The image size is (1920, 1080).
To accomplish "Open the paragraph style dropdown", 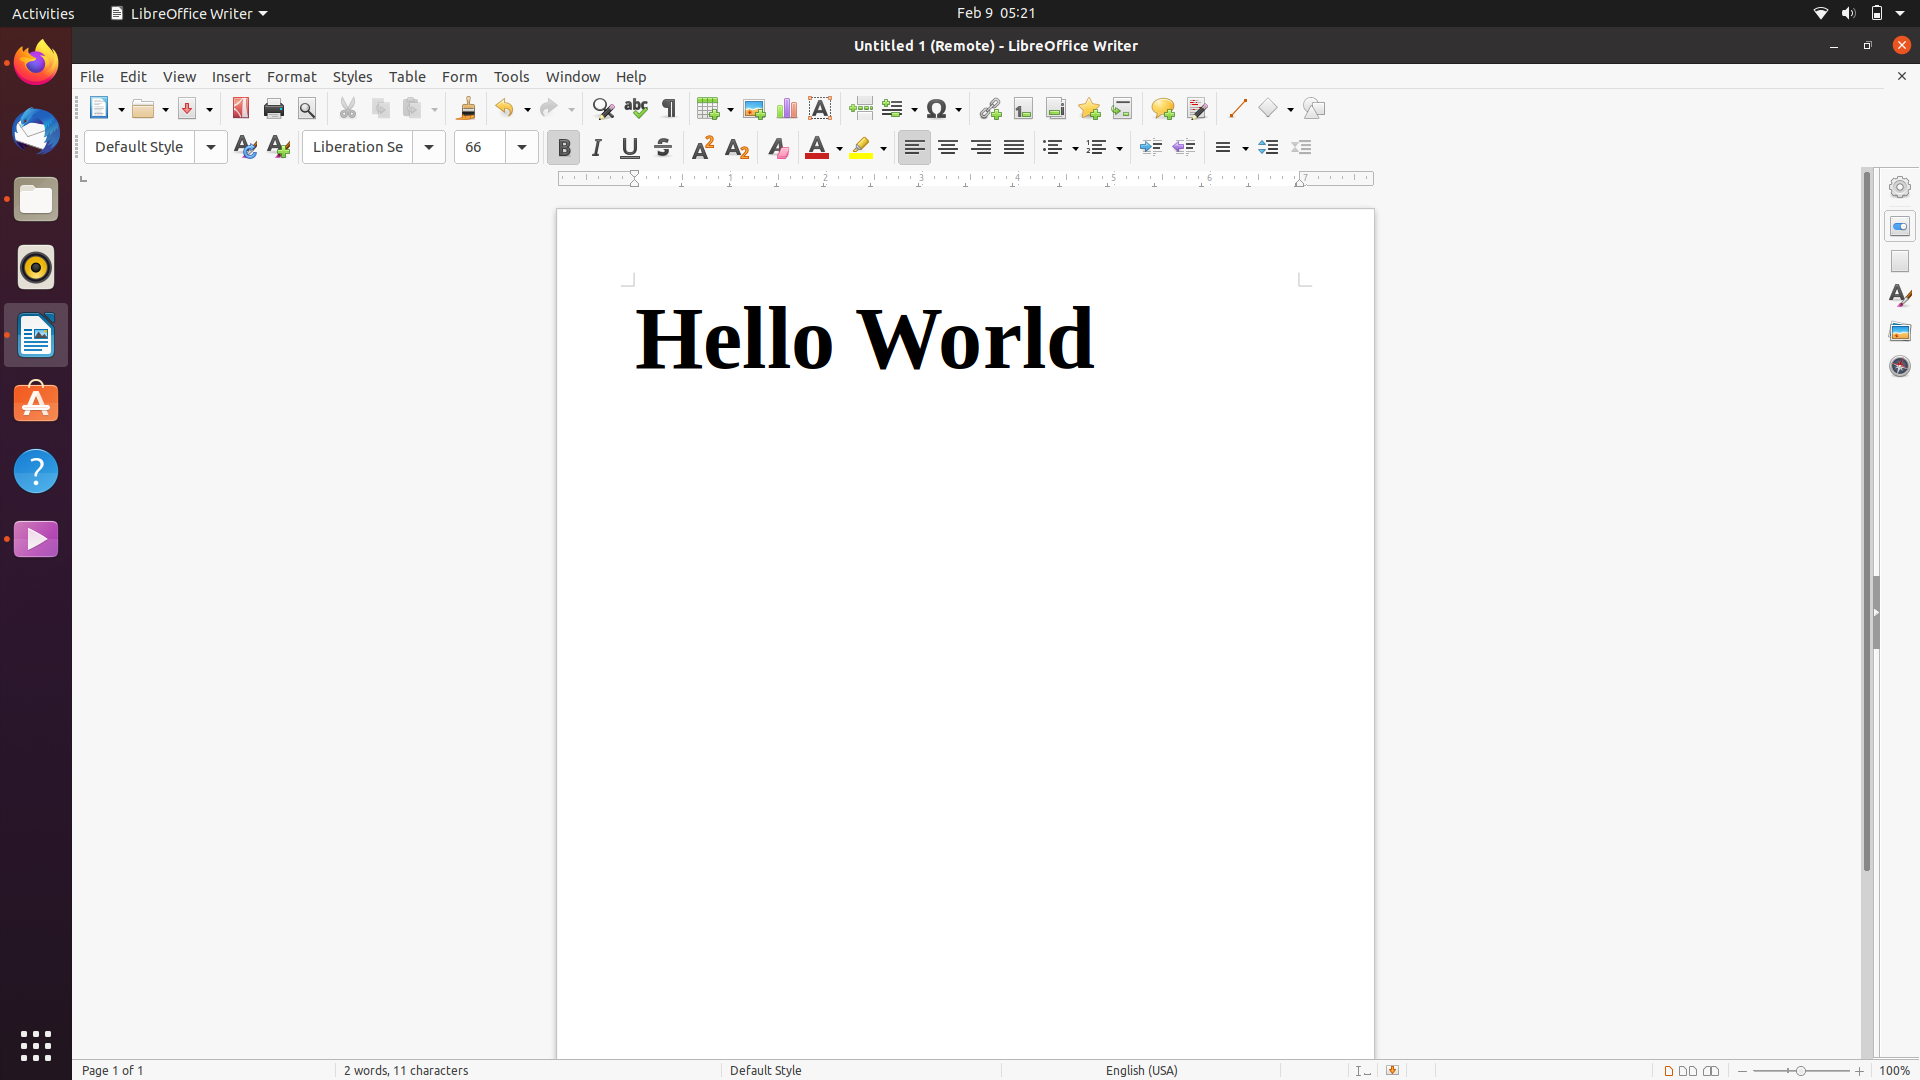I will click(211, 147).
